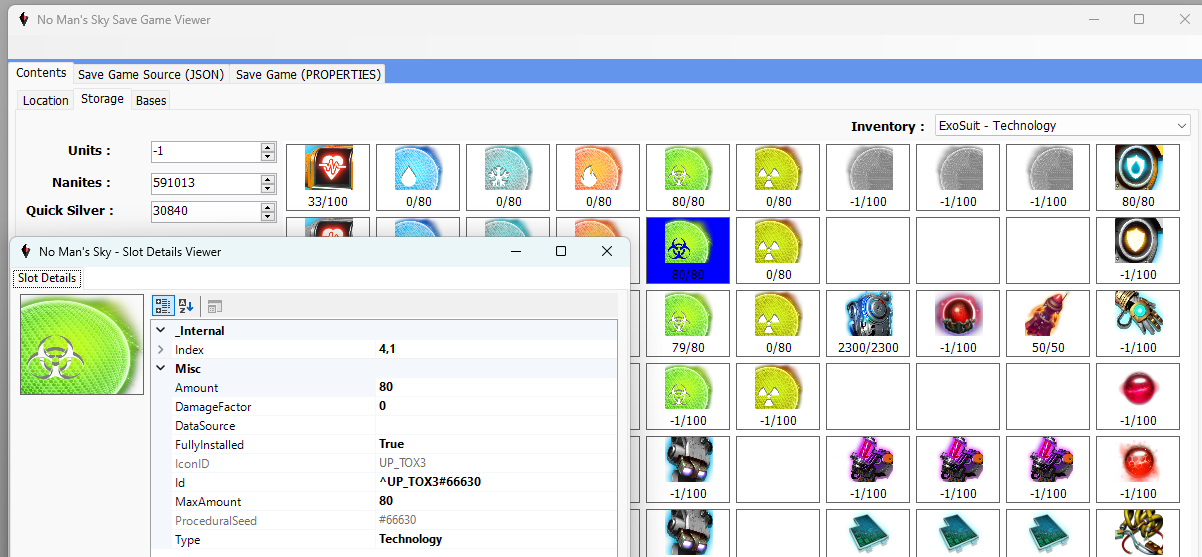The image size is (1202, 557).
Task: Switch to Save Game Source (JSON) tab
Action: click(x=151, y=74)
